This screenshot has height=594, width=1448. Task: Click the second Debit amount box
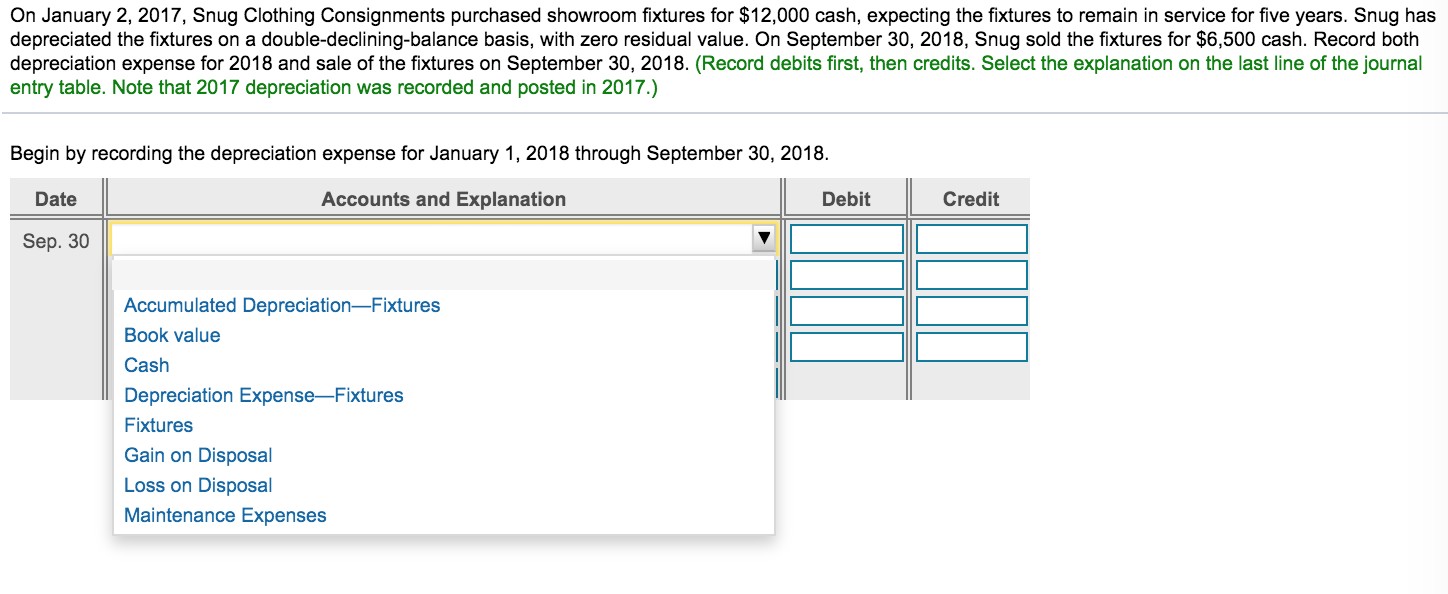[x=846, y=274]
